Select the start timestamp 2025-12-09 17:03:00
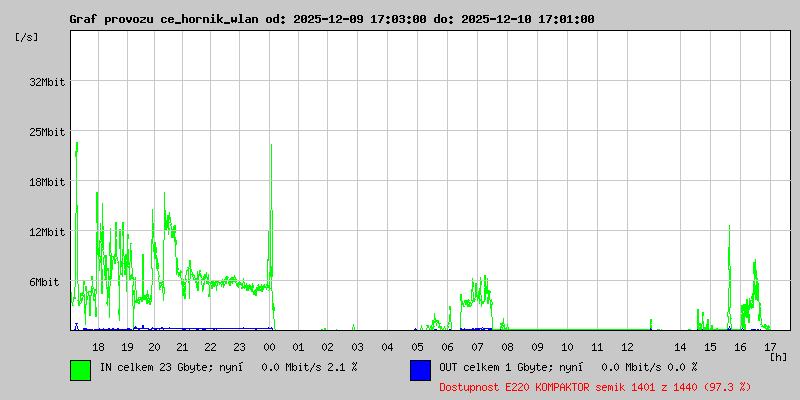This screenshot has height=400, width=800. (x=360, y=19)
